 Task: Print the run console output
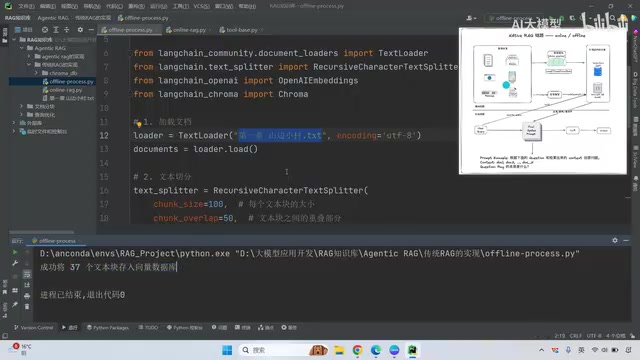point(27,296)
